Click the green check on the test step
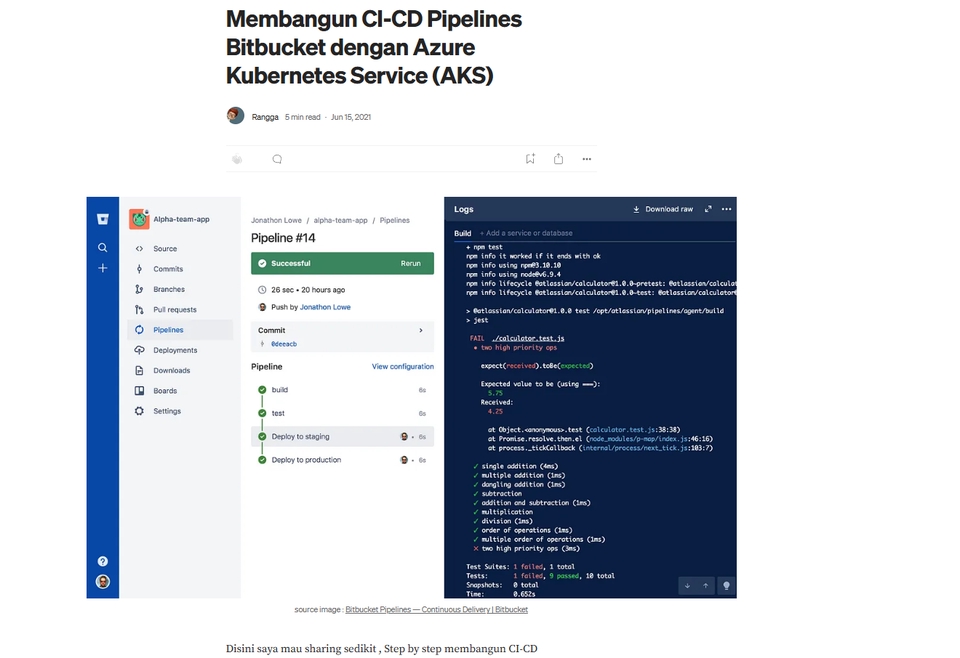The height and width of the screenshot is (658, 960). [x=261, y=412]
